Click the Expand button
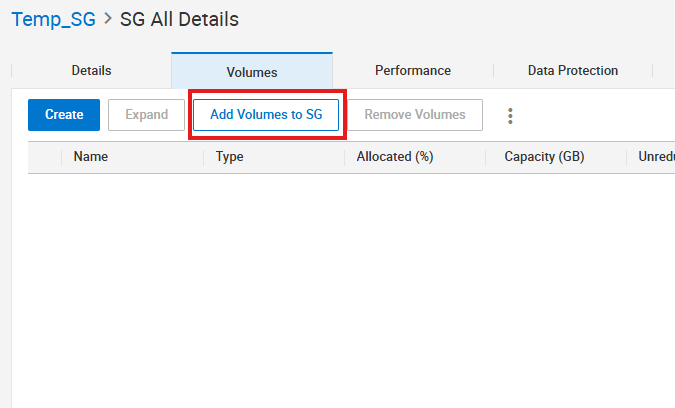 coord(146,115)
